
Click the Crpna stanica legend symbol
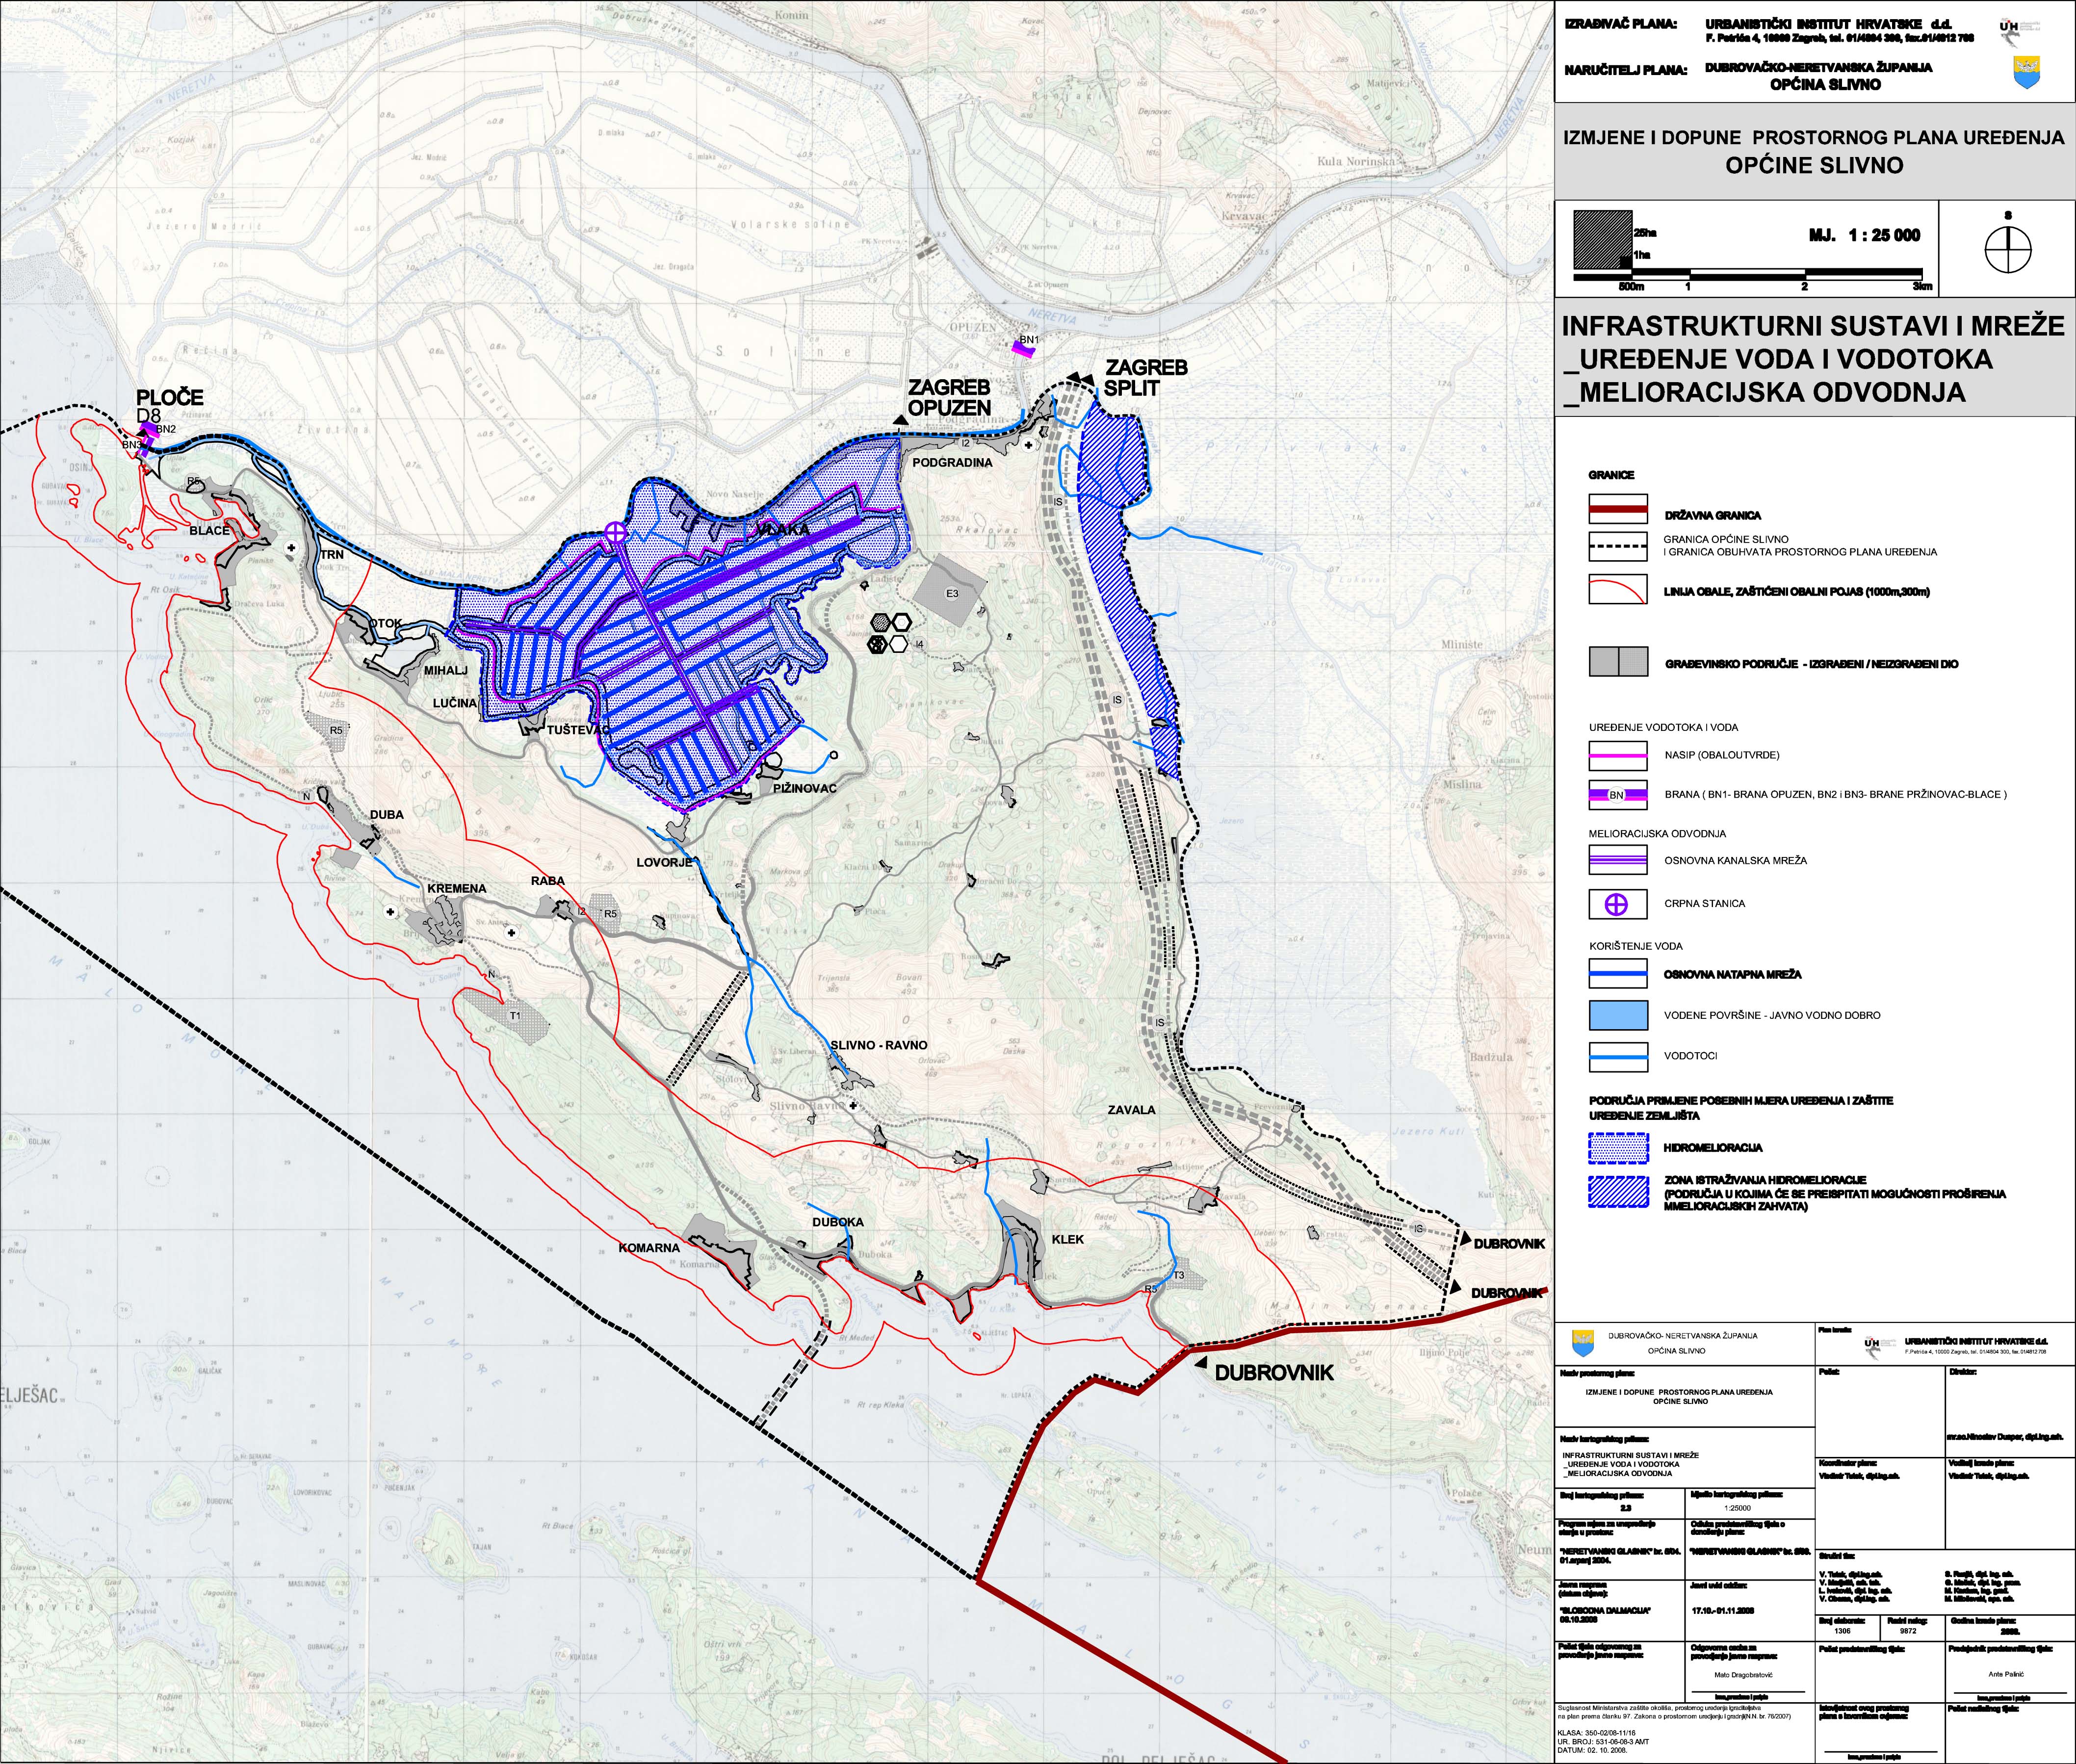[1617, 904]
